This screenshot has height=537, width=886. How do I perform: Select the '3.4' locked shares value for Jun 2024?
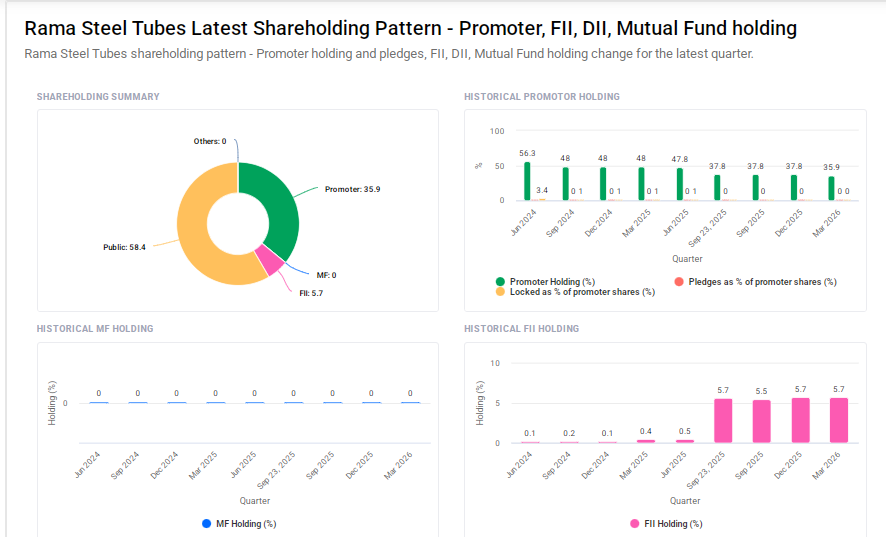pyautogui.click(x=542, y=190)
